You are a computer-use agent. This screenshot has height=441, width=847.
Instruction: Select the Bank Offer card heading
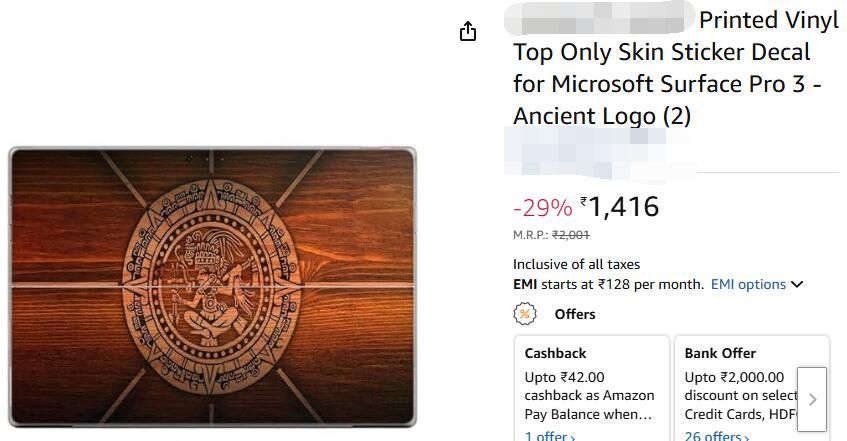pyautogui.click(x=720, y=353)
